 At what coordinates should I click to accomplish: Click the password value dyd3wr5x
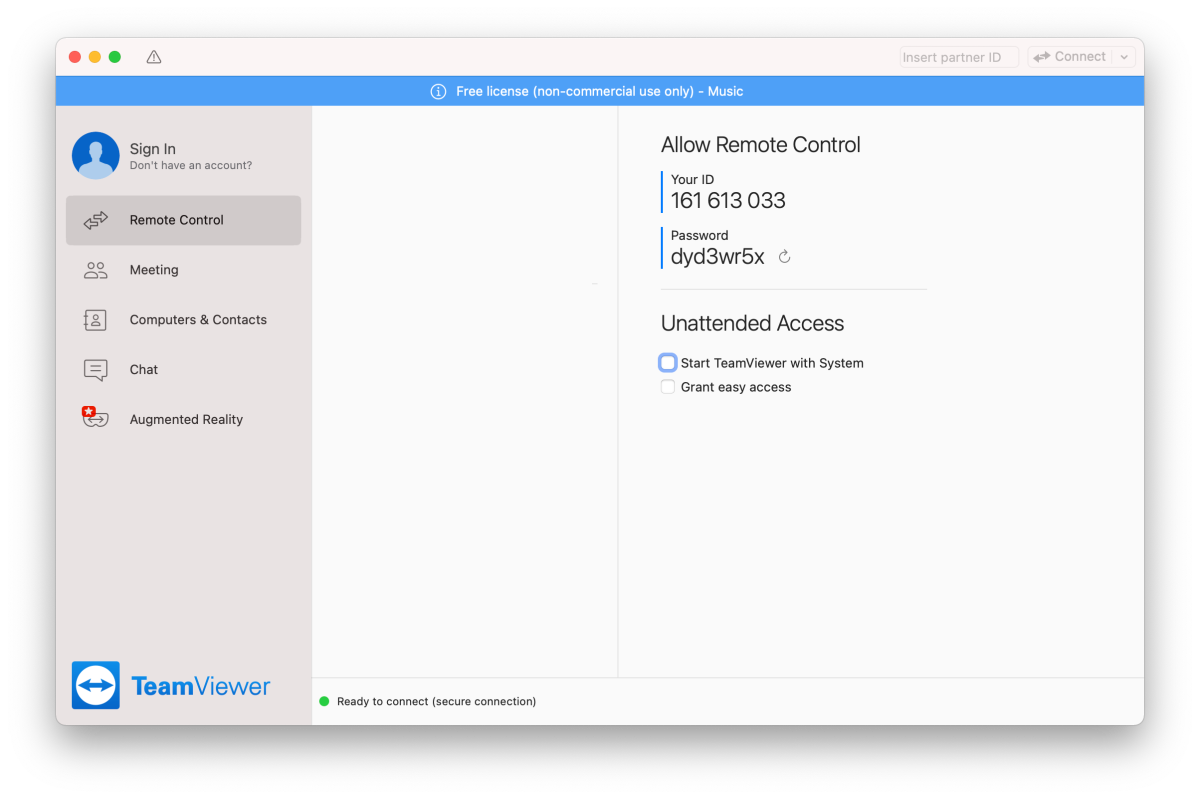(x=718, y=257)
